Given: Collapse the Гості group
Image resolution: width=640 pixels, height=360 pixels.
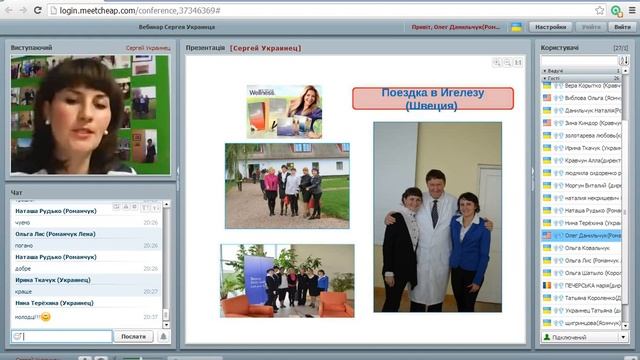Looking at the screenshot, I should point(581,78).
